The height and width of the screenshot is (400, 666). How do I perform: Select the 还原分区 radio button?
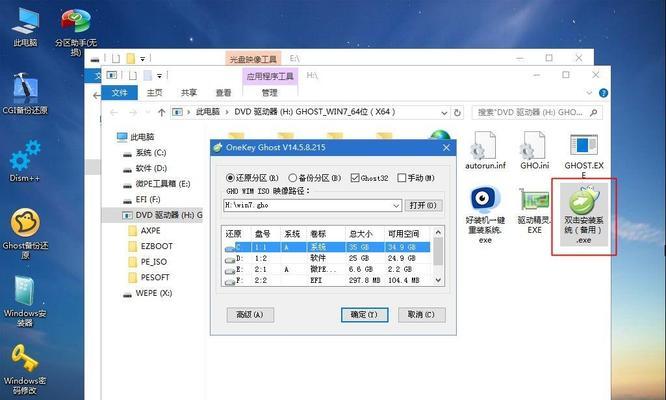pyautogui.click(x=231, y=178)
